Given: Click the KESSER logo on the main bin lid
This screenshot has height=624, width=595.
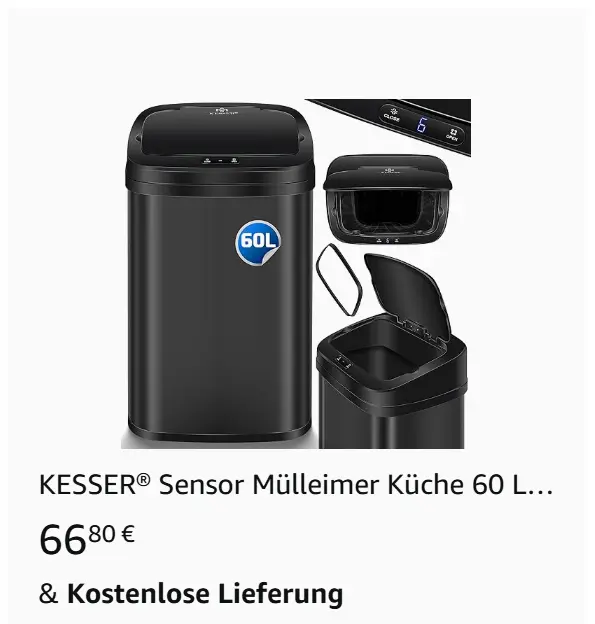Looking at the screenshot, I should [x=220, y=111].
